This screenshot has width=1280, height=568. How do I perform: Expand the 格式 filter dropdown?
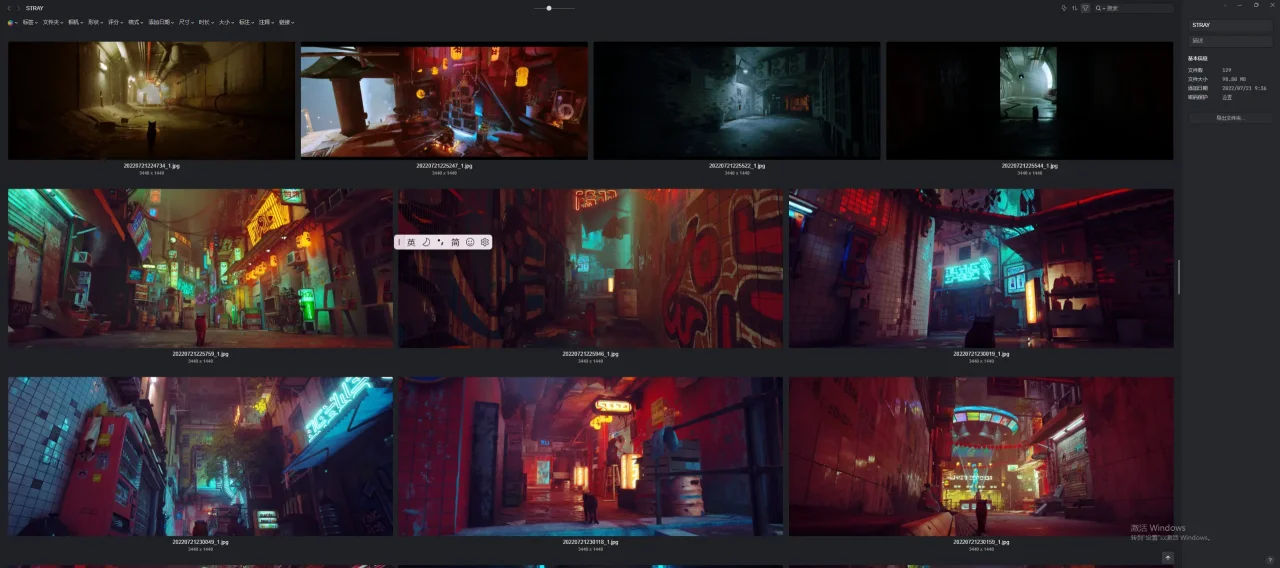(x=135, y=22)
